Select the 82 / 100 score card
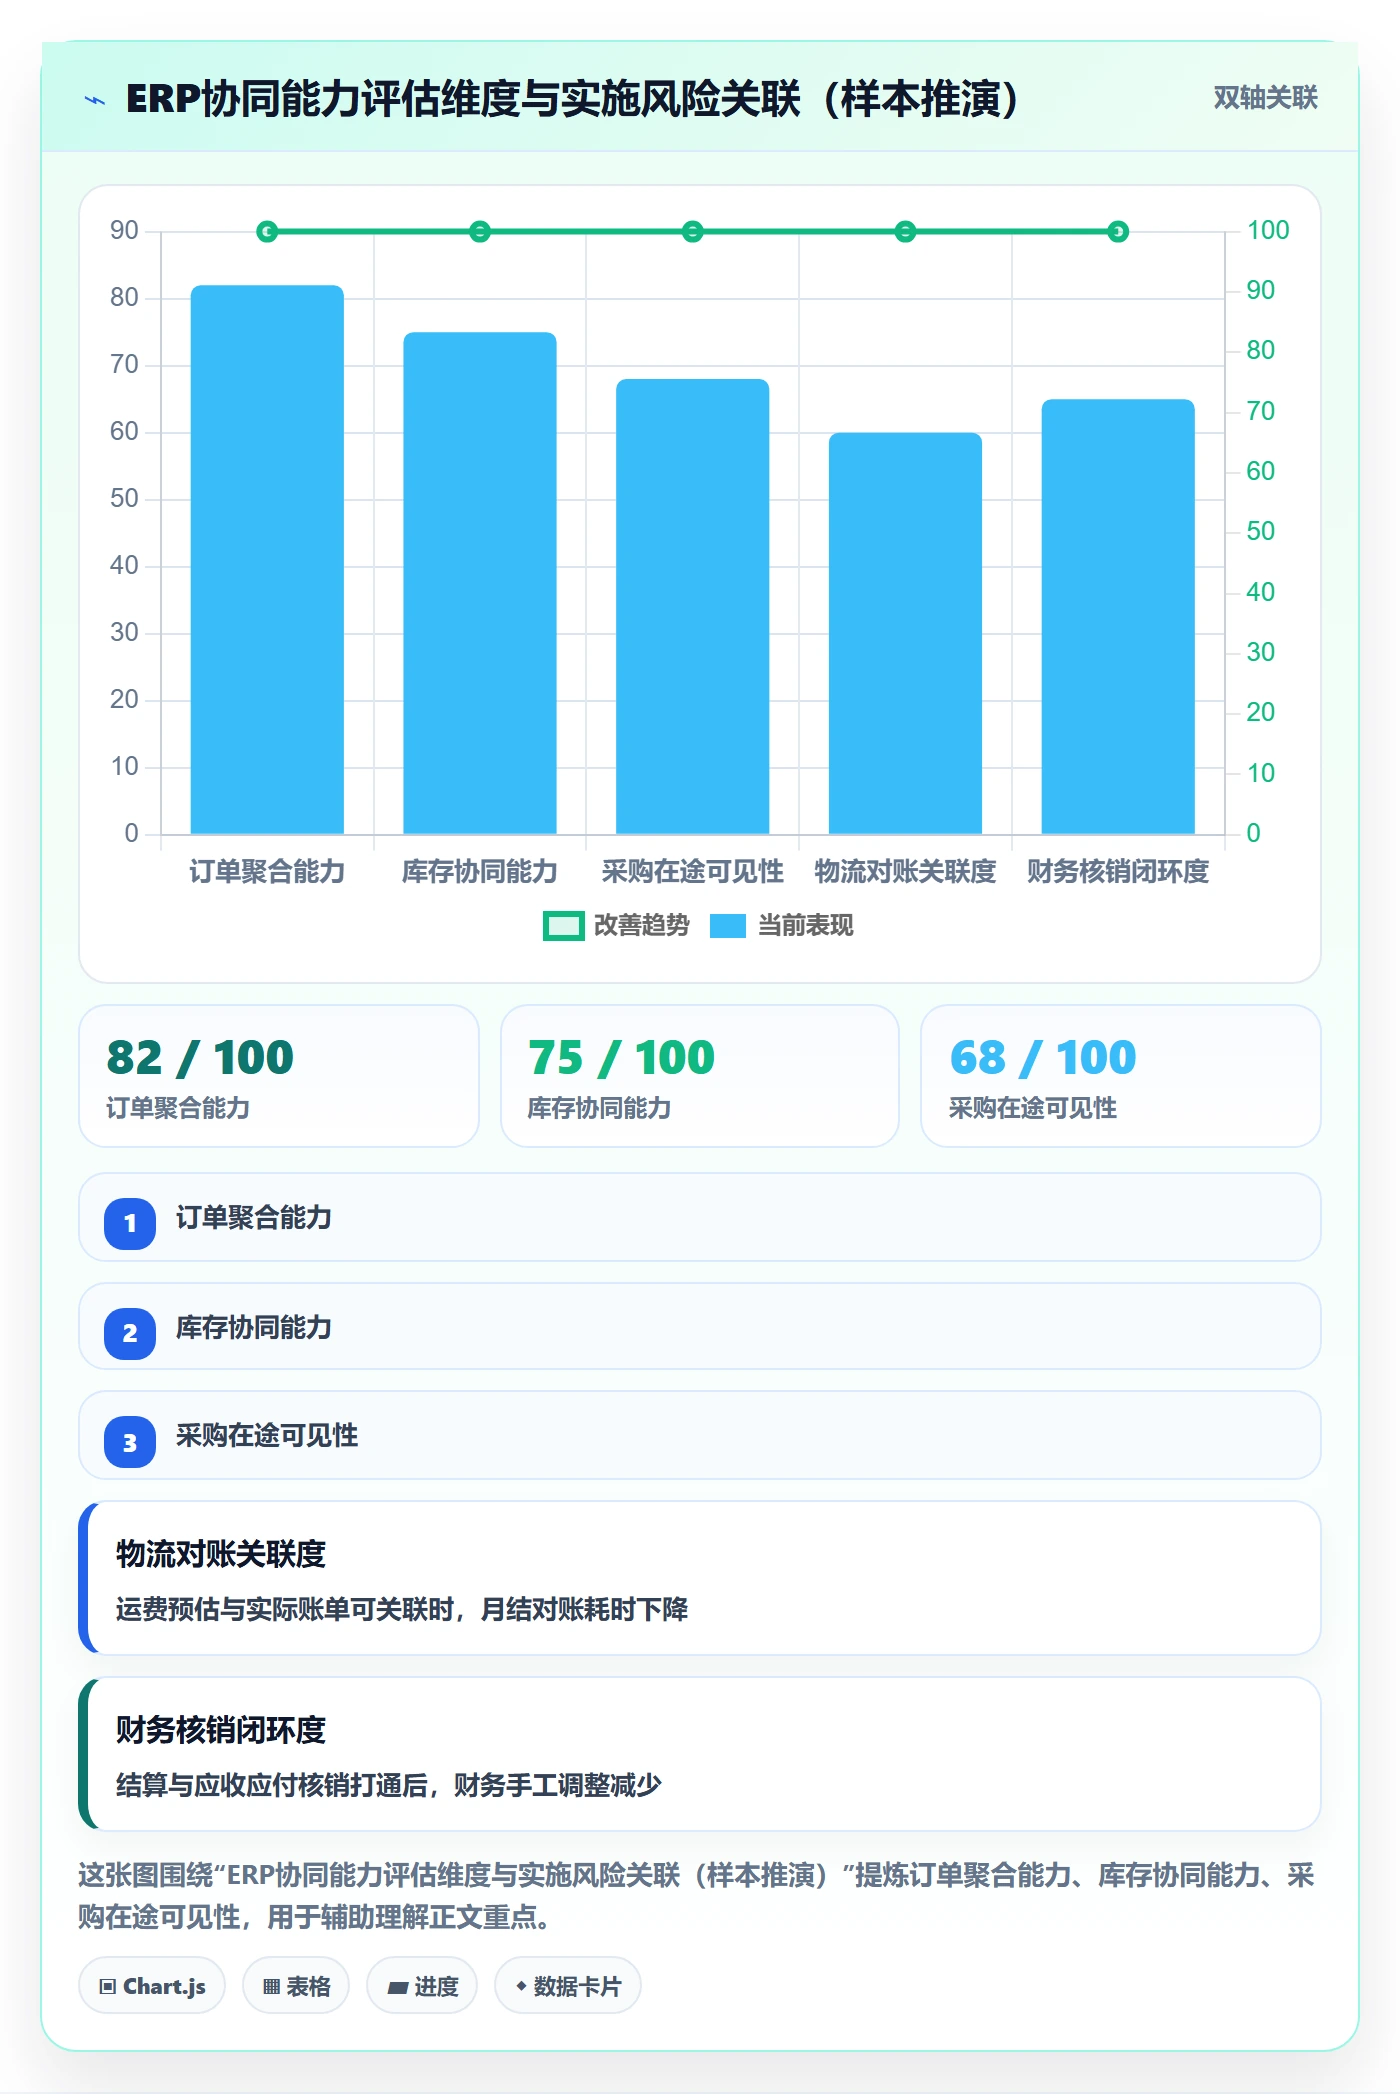Image resolution: width=1400 pixels, height=2094 pixels. coord(279,1076)
